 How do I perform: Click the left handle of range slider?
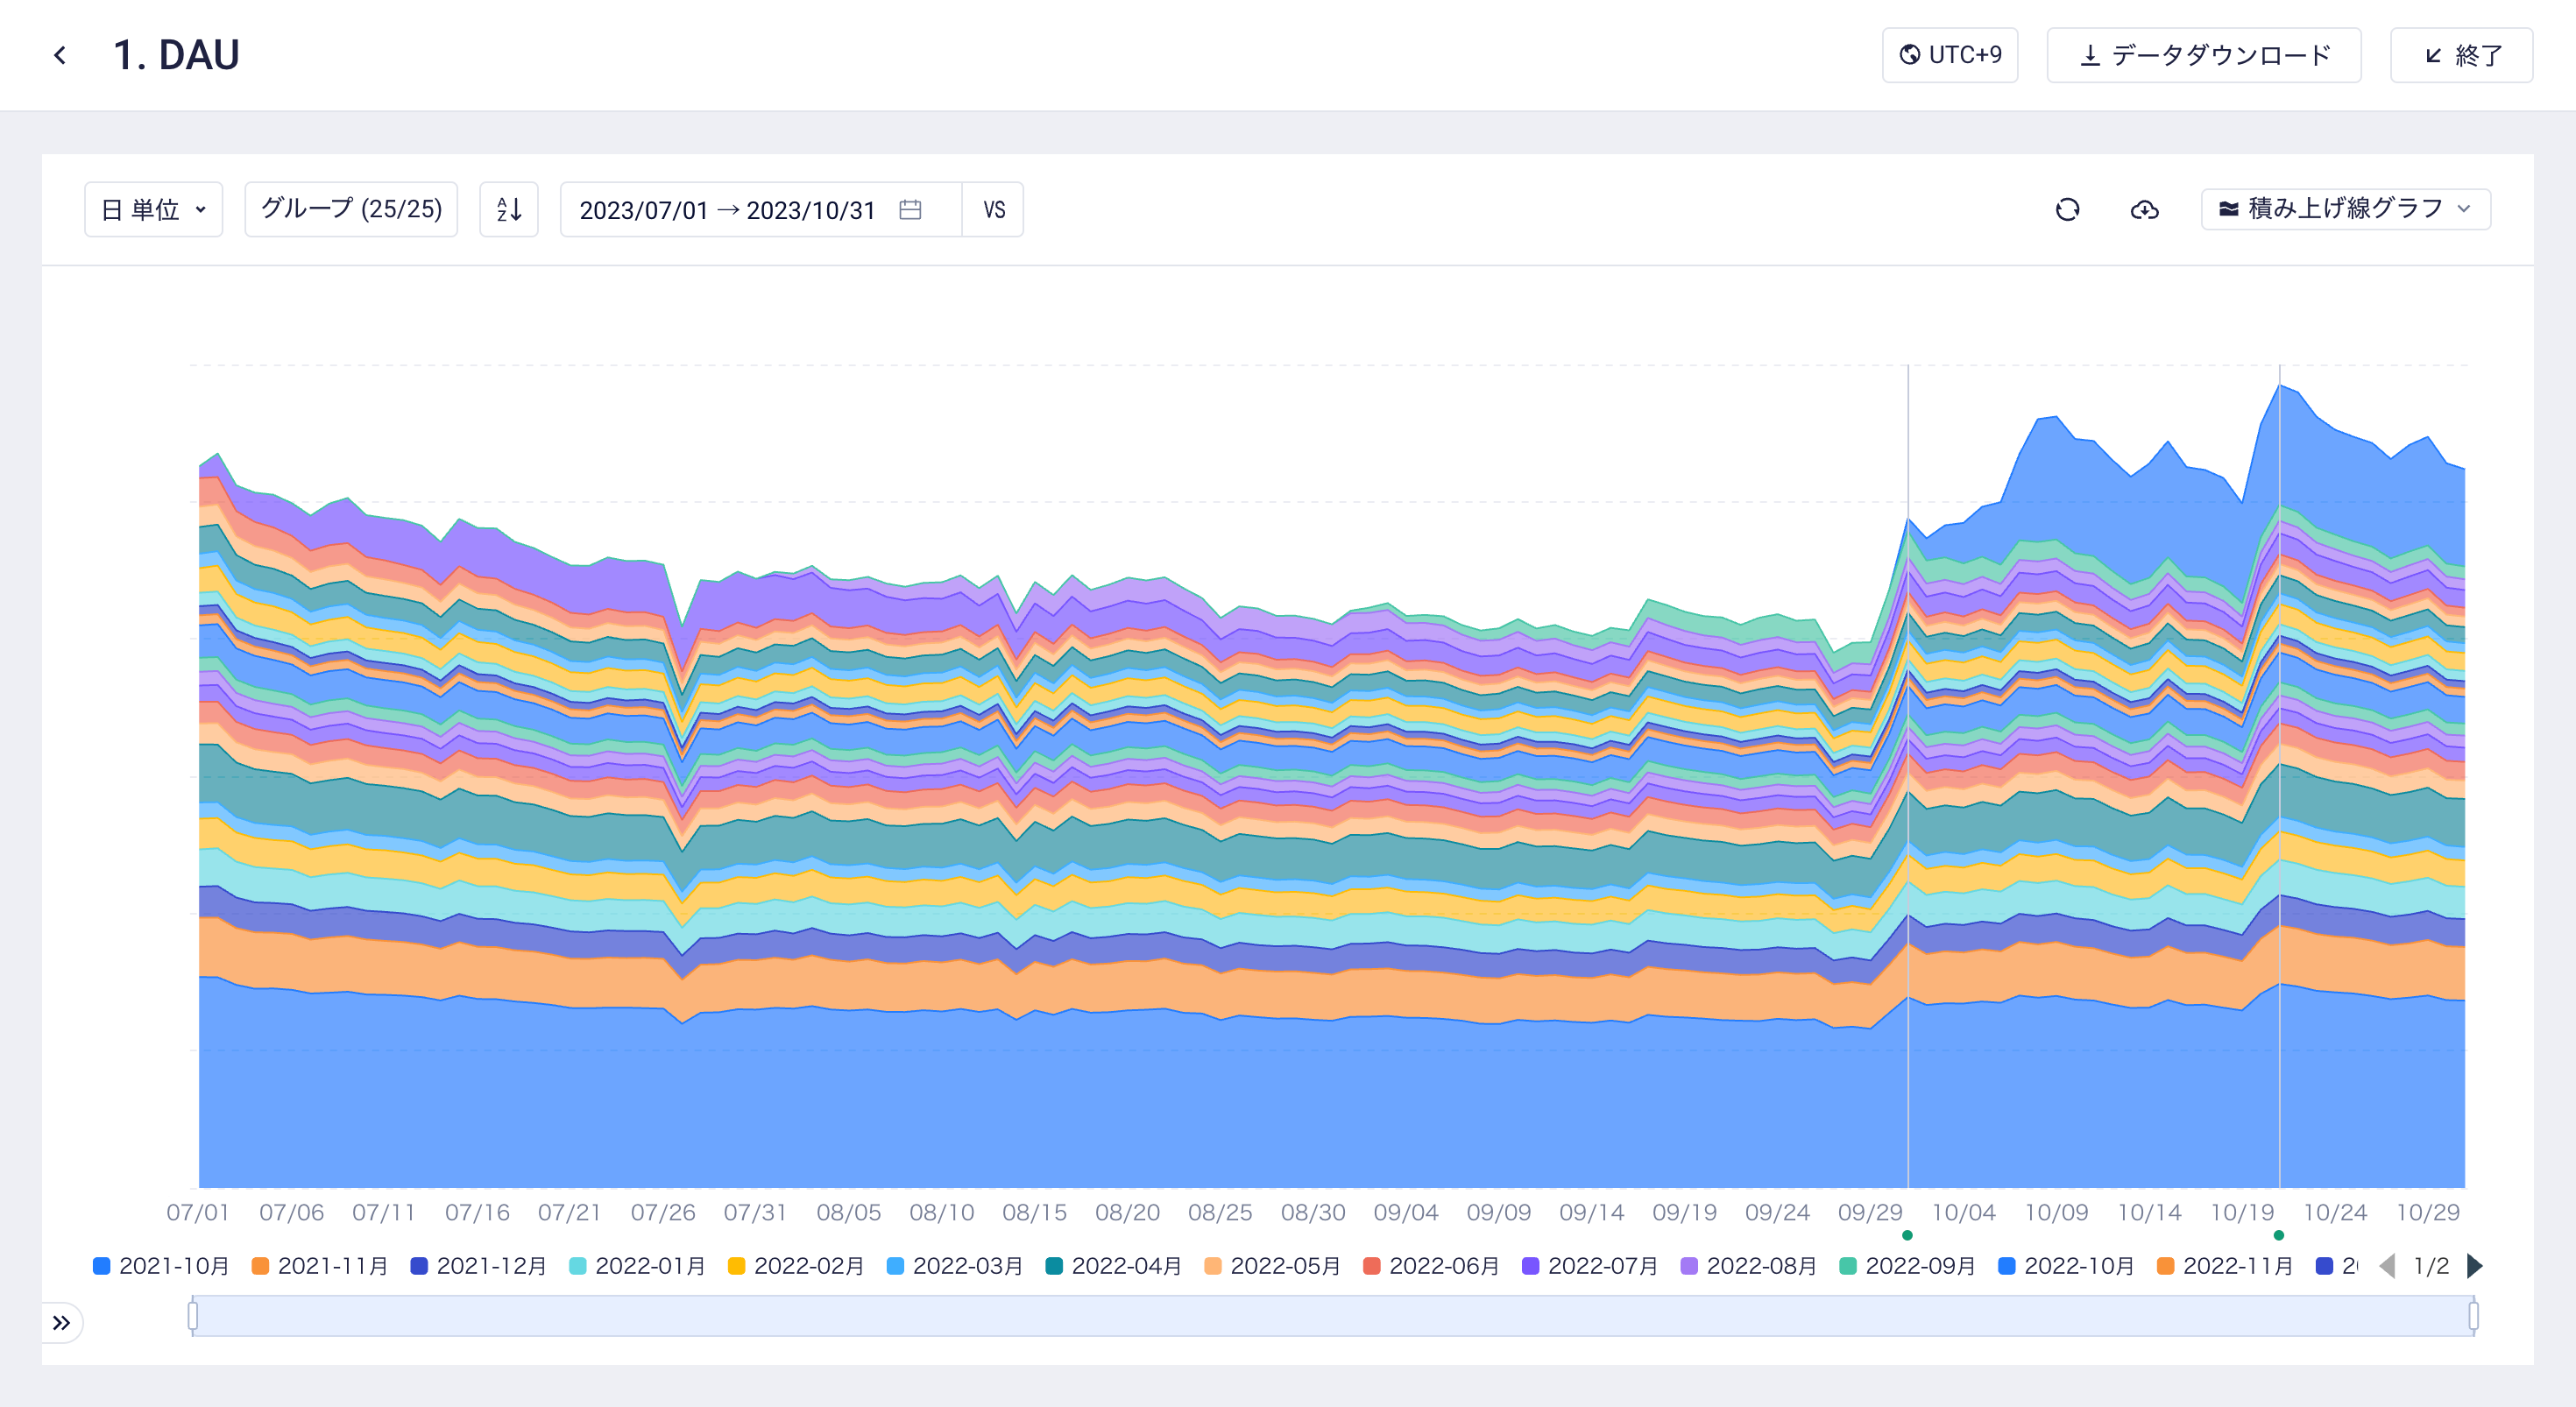point(193,1316)
